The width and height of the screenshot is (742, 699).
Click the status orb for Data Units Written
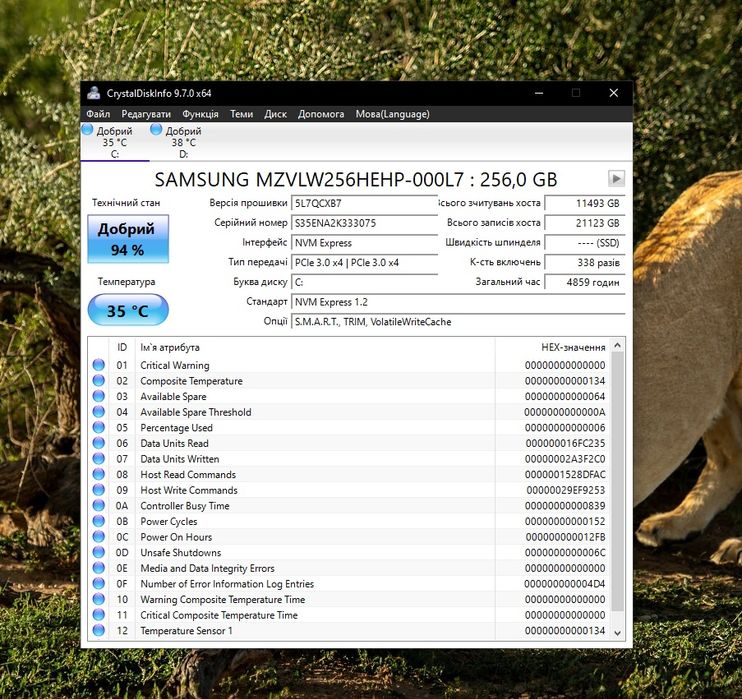(98, 459)
